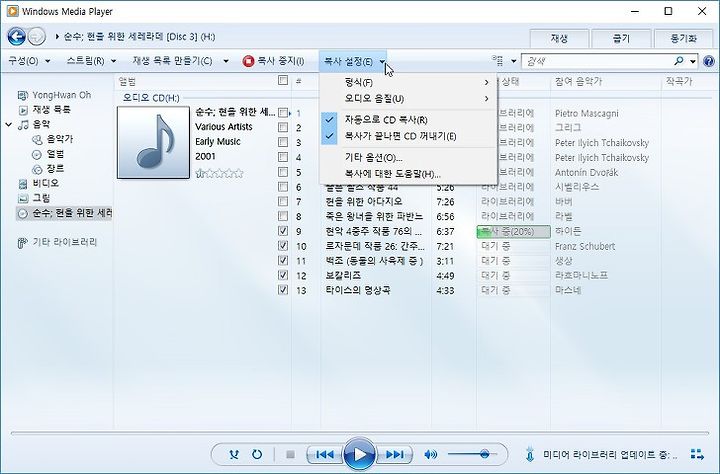The image size is (720, 474).
Task: Click the round play button
Action: tap(360, 454)
